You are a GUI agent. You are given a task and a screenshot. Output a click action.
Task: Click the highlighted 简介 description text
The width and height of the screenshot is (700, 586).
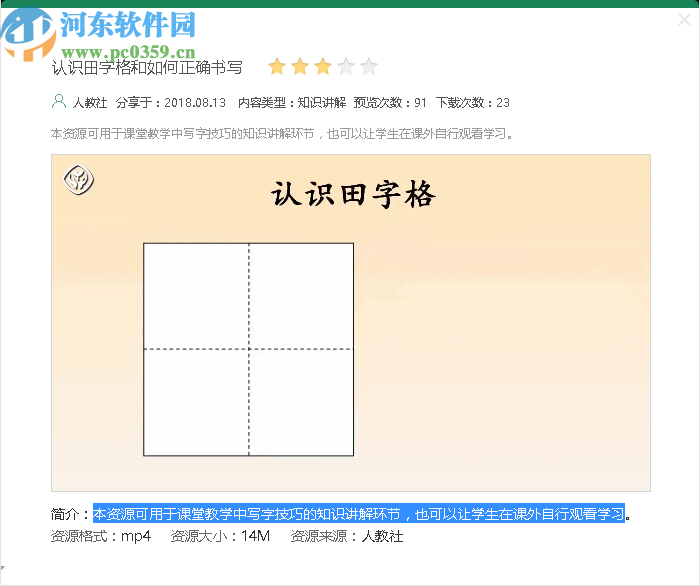[x=358, y=514]
